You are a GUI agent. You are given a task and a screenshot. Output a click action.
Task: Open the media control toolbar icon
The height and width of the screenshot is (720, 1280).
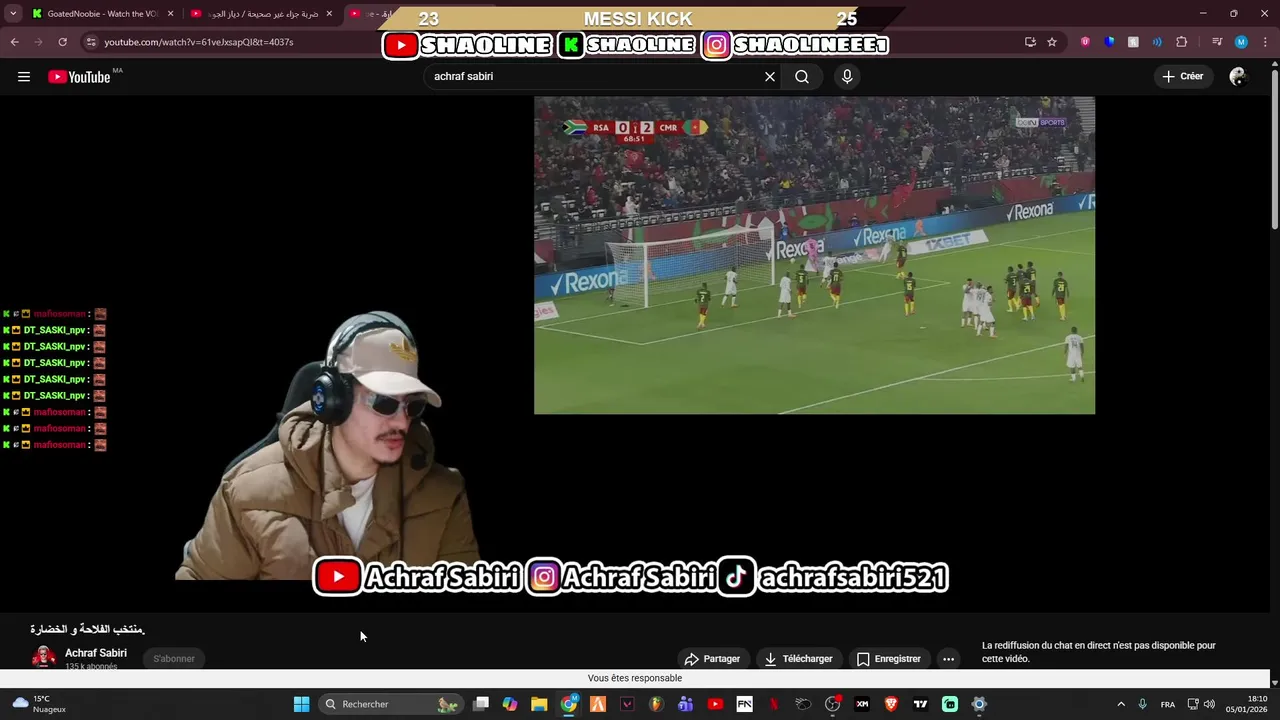[1217, 42]
